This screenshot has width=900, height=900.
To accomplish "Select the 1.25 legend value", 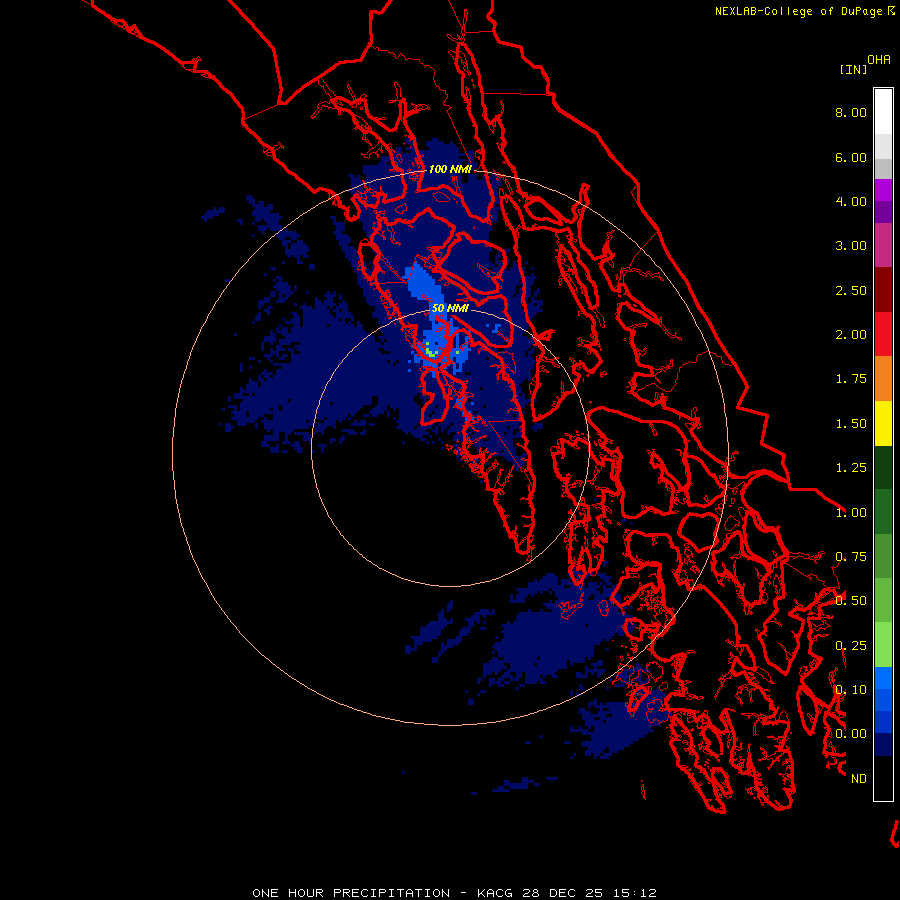I will pos(851,468).
